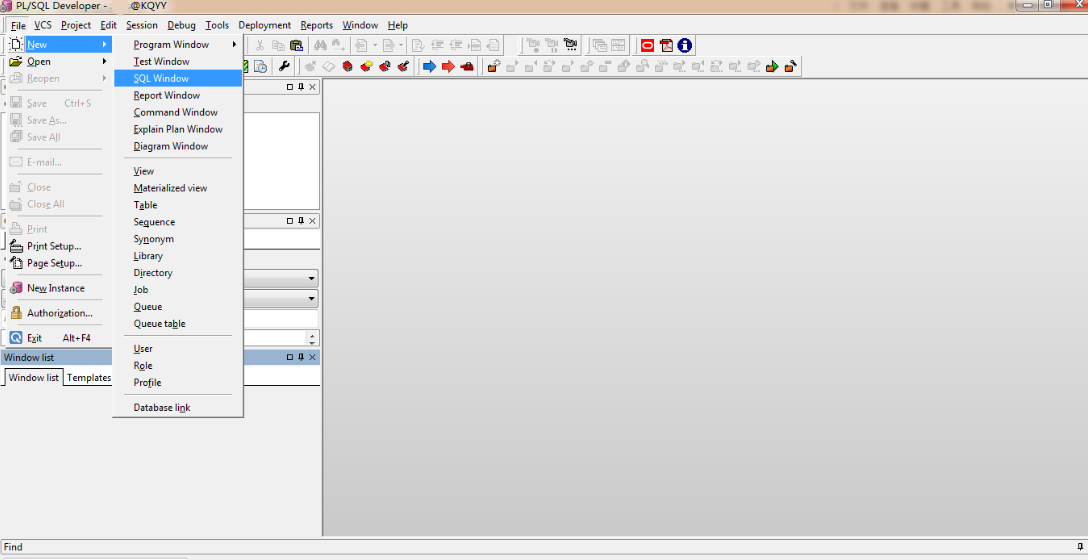Pin the middle docked panel
The height and width of the screenshot is (560, 1088).
[301, 221]
